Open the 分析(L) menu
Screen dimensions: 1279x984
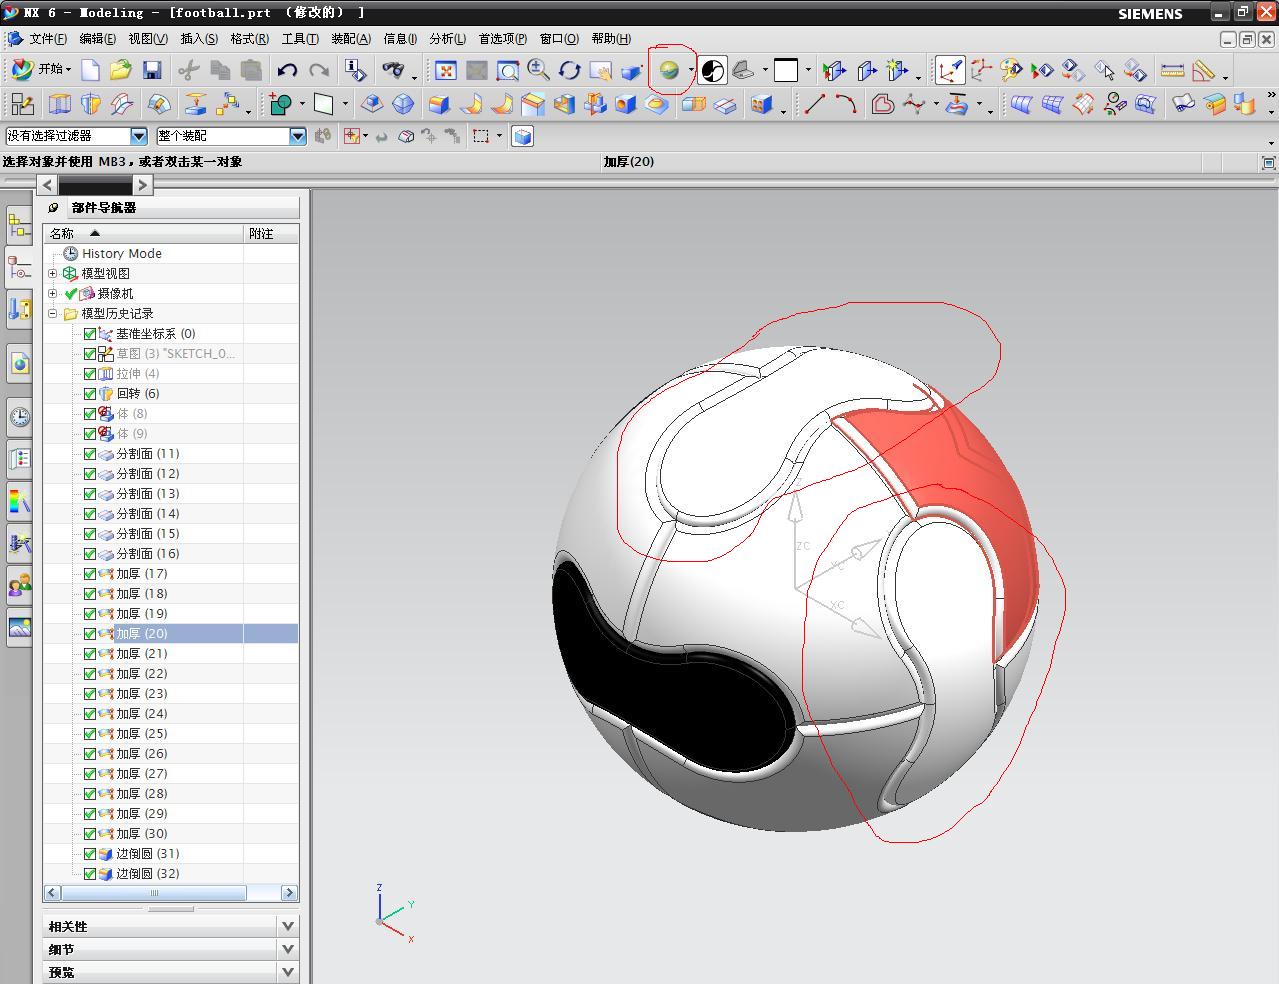point(447,39)
